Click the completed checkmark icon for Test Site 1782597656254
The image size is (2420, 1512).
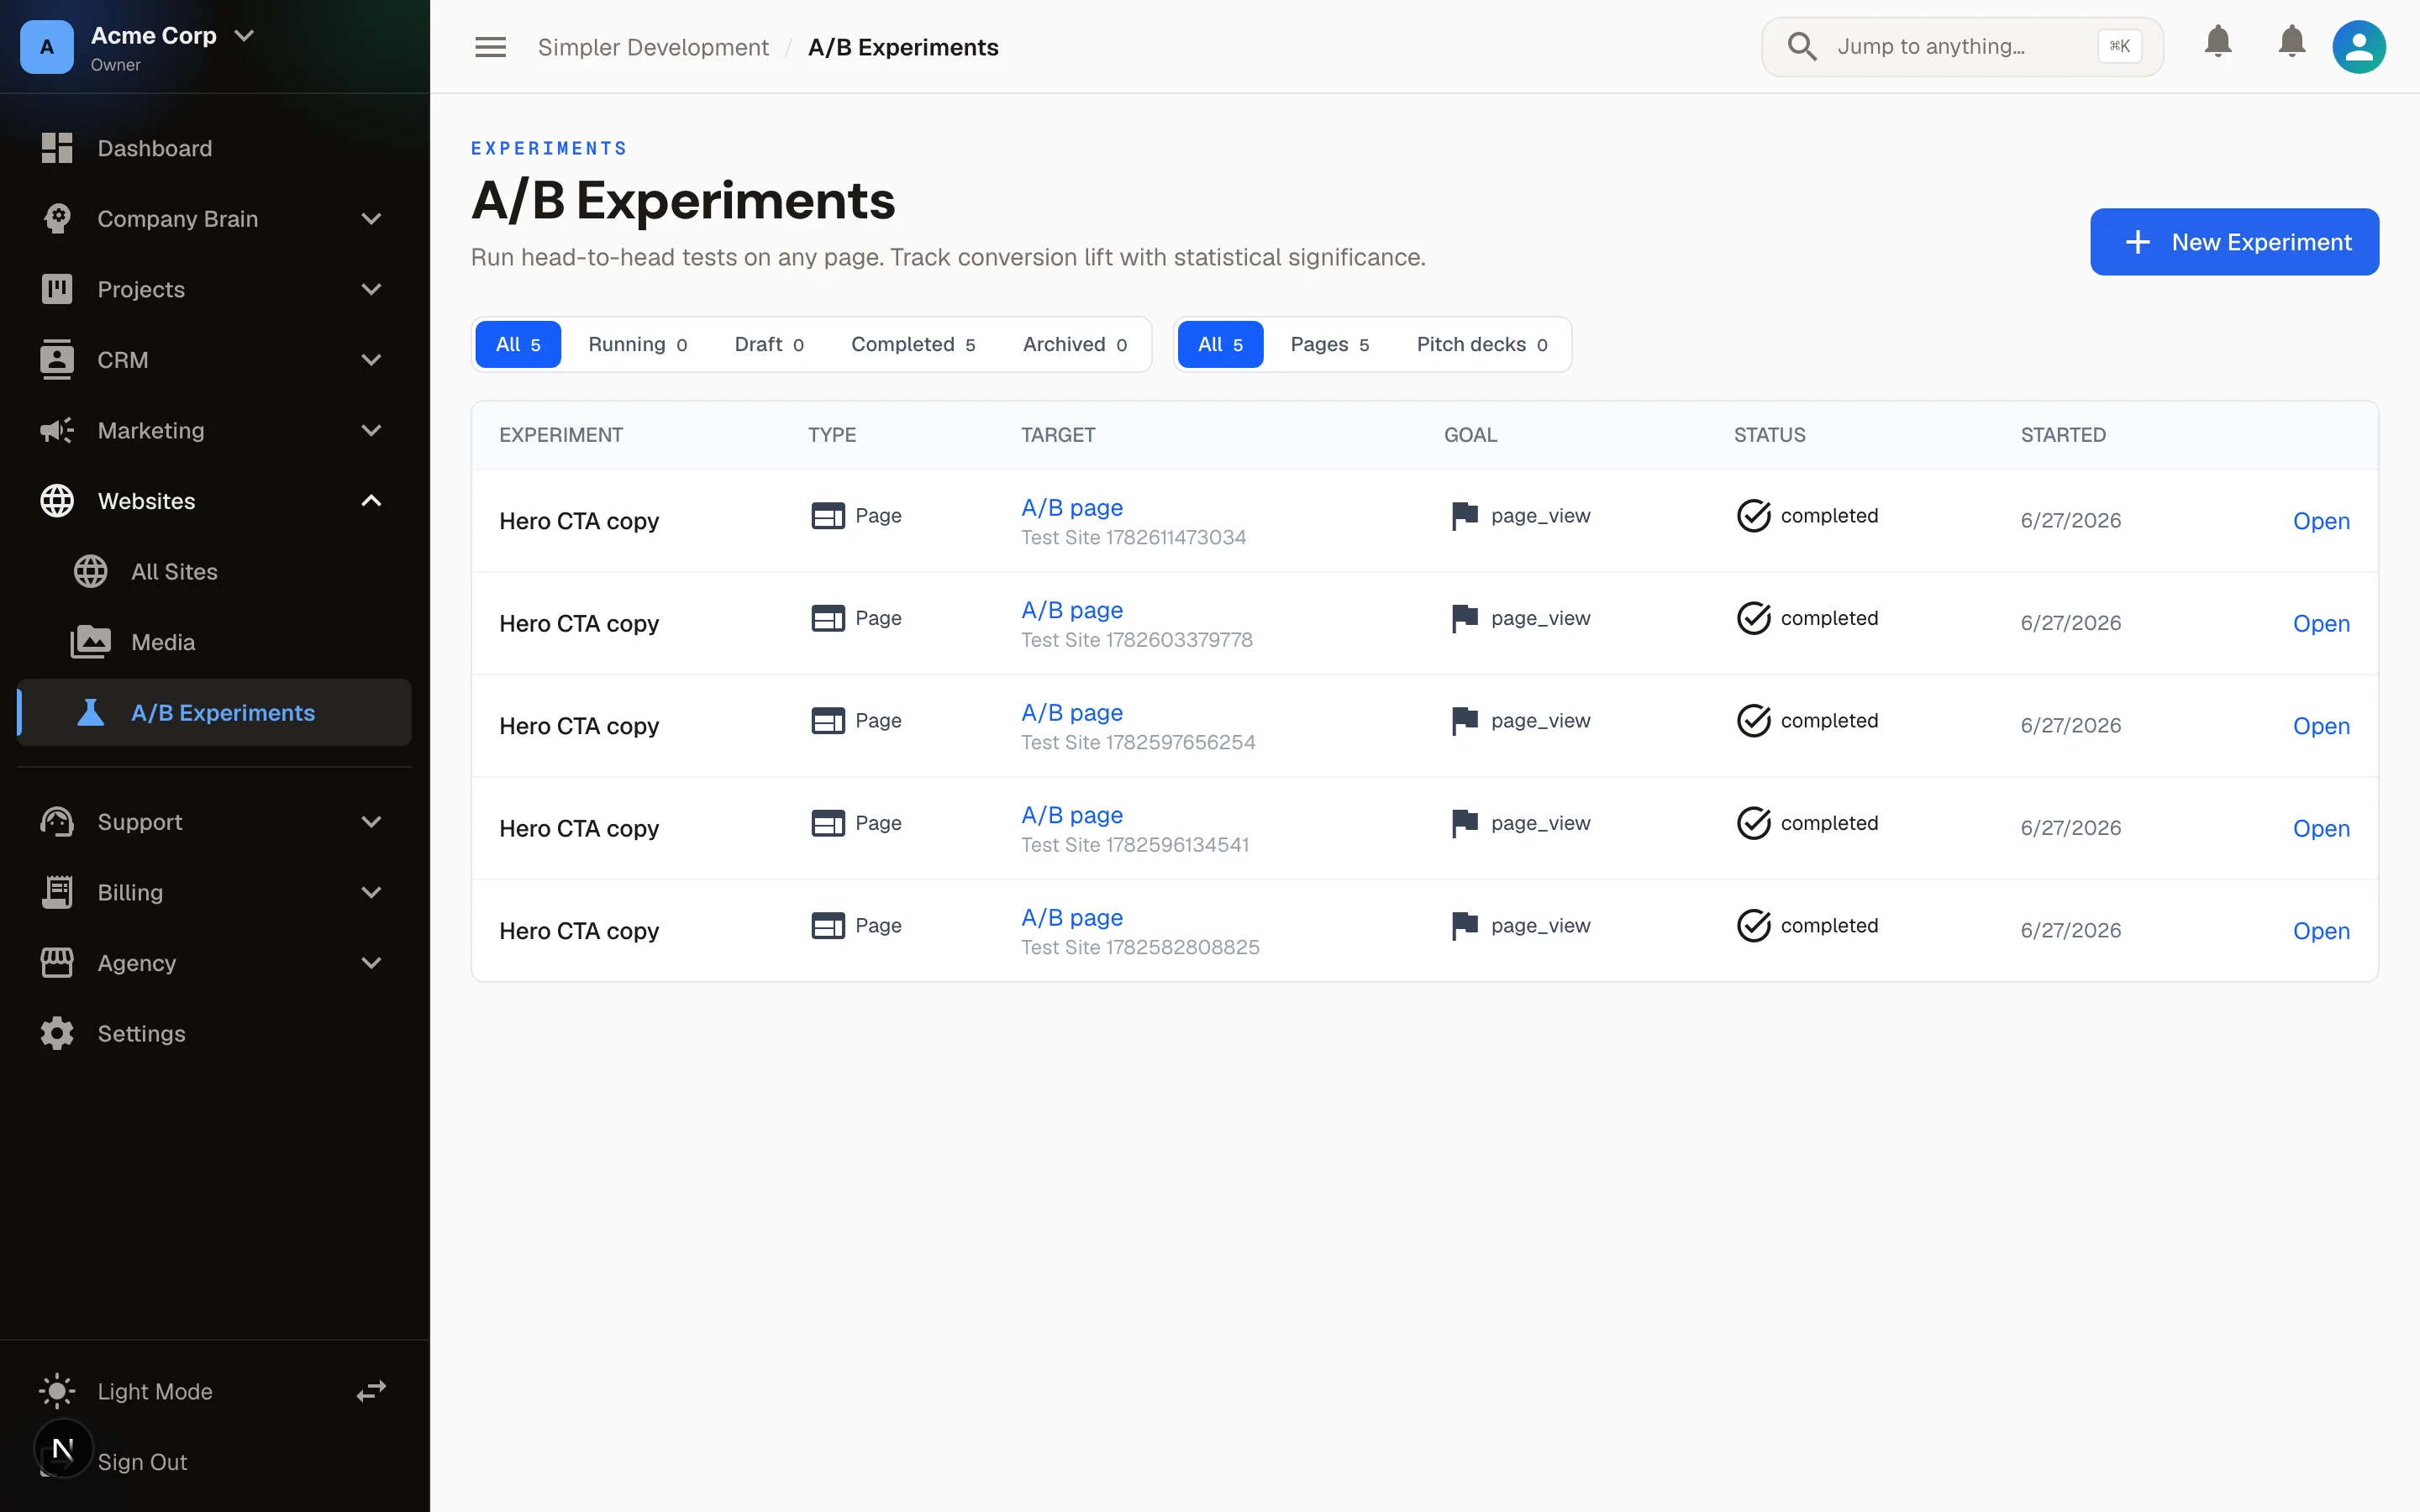click(x=1754, y=721)
